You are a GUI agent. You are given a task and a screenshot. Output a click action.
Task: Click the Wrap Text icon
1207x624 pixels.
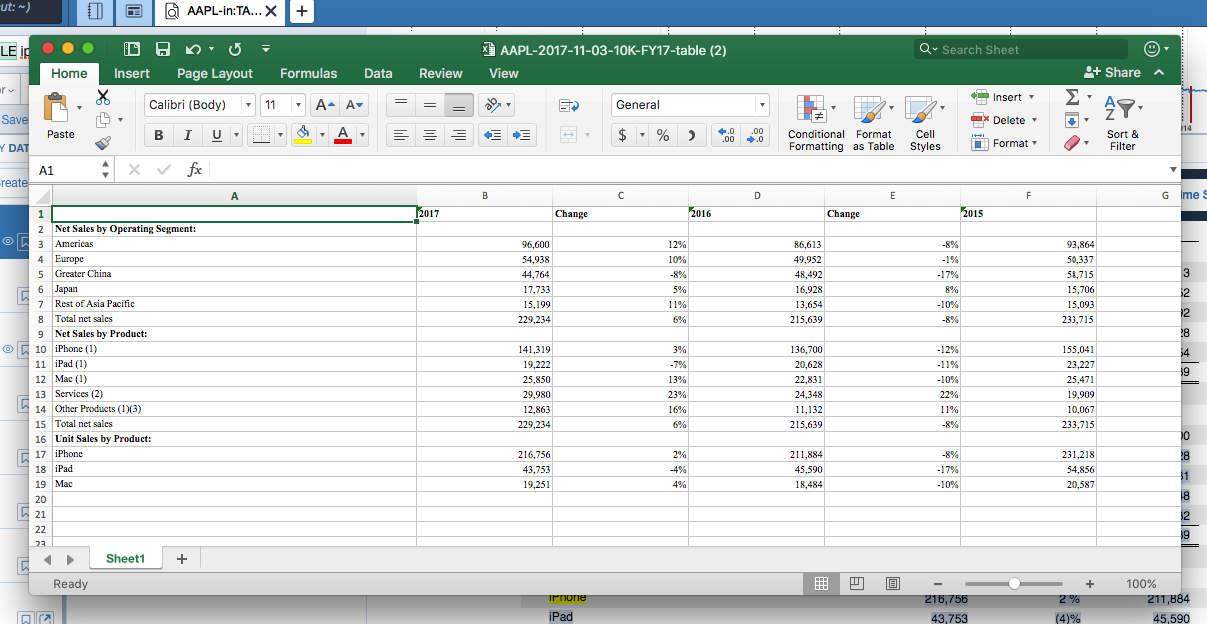[x=569, y=105]
